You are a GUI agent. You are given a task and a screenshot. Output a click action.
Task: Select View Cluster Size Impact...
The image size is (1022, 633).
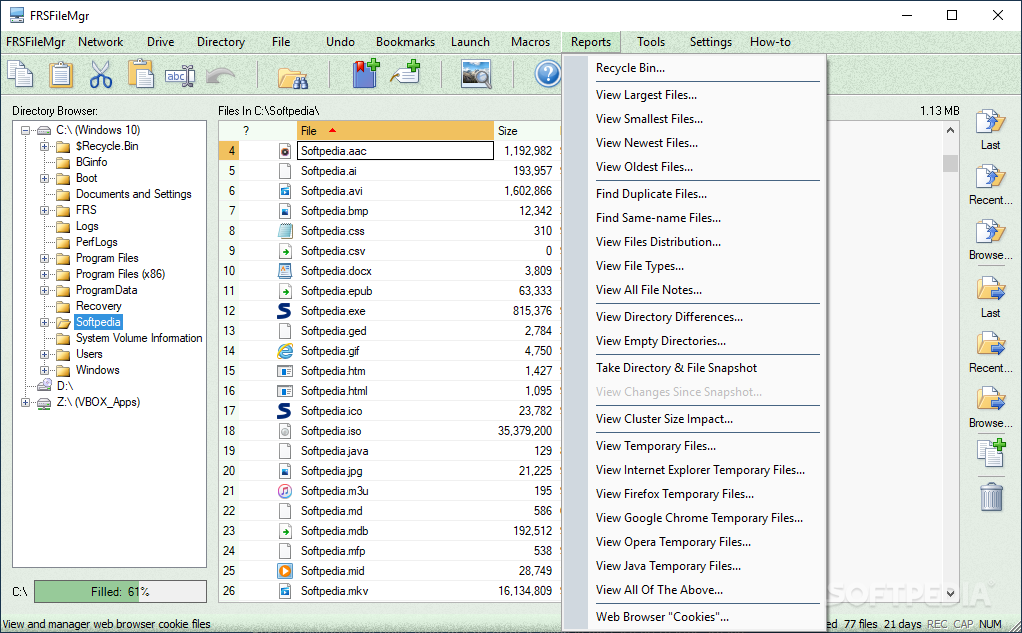(664, 419)
